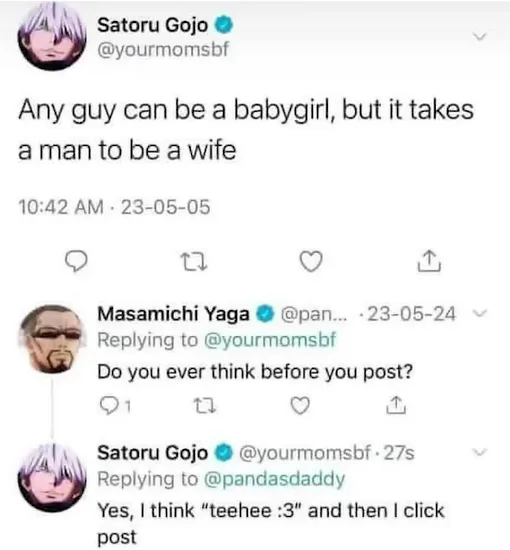Reply to Satoru Gojo's main tweet
Screen dimensions: 510x550
point(76,262)
